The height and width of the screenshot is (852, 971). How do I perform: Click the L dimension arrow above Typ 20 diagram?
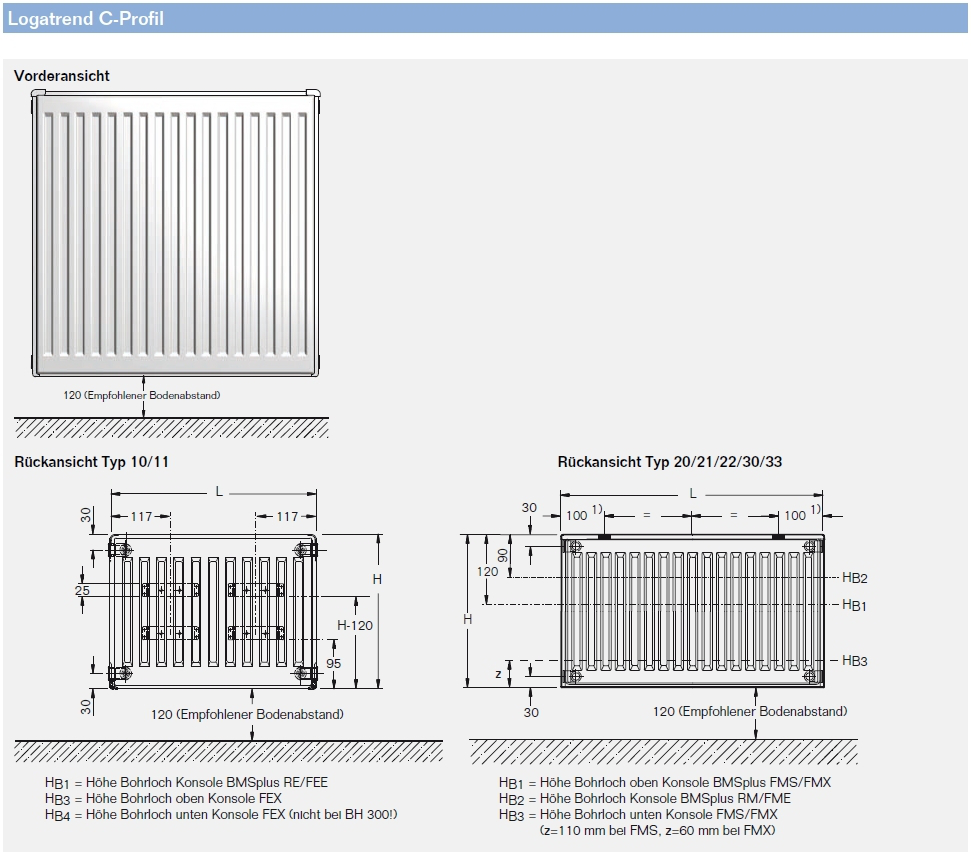tap(693, 492)
